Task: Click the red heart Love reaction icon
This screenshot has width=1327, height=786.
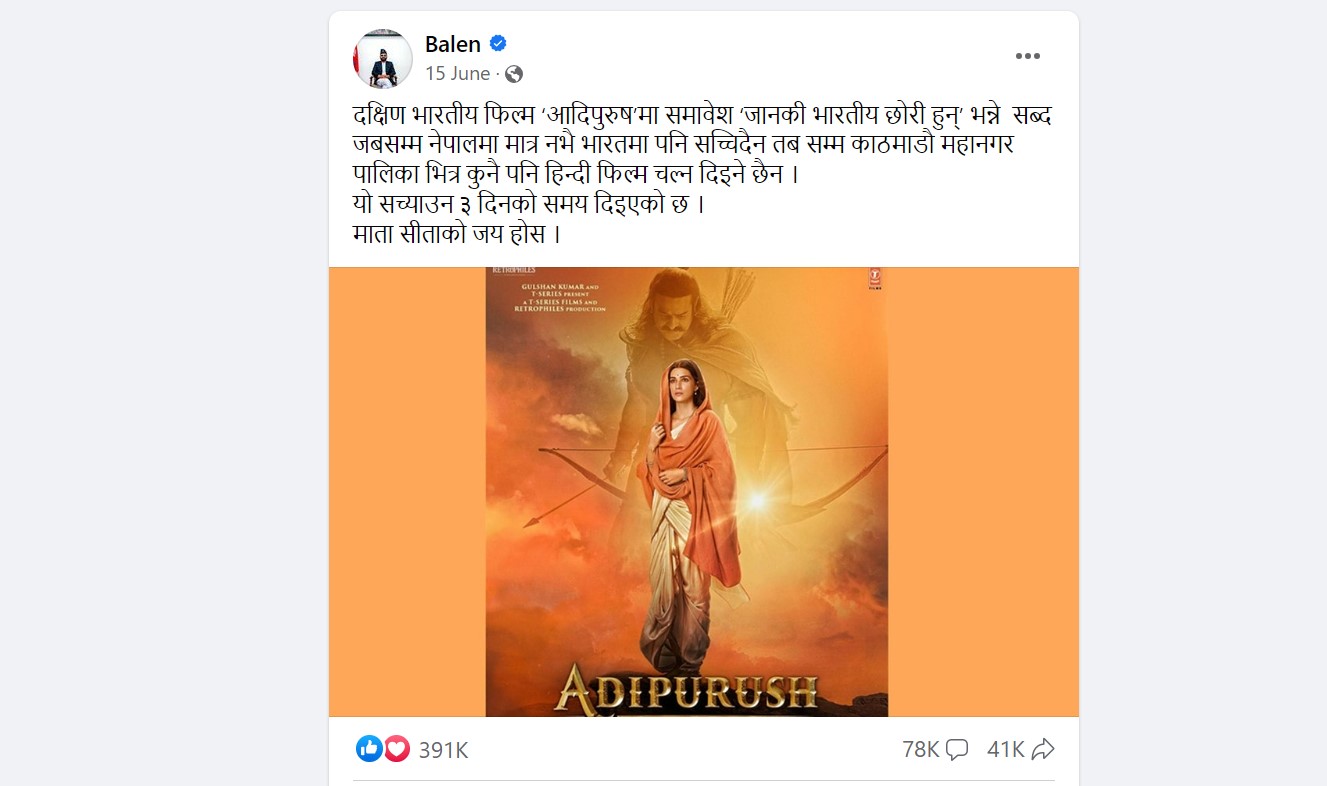Action: [396, 749]
